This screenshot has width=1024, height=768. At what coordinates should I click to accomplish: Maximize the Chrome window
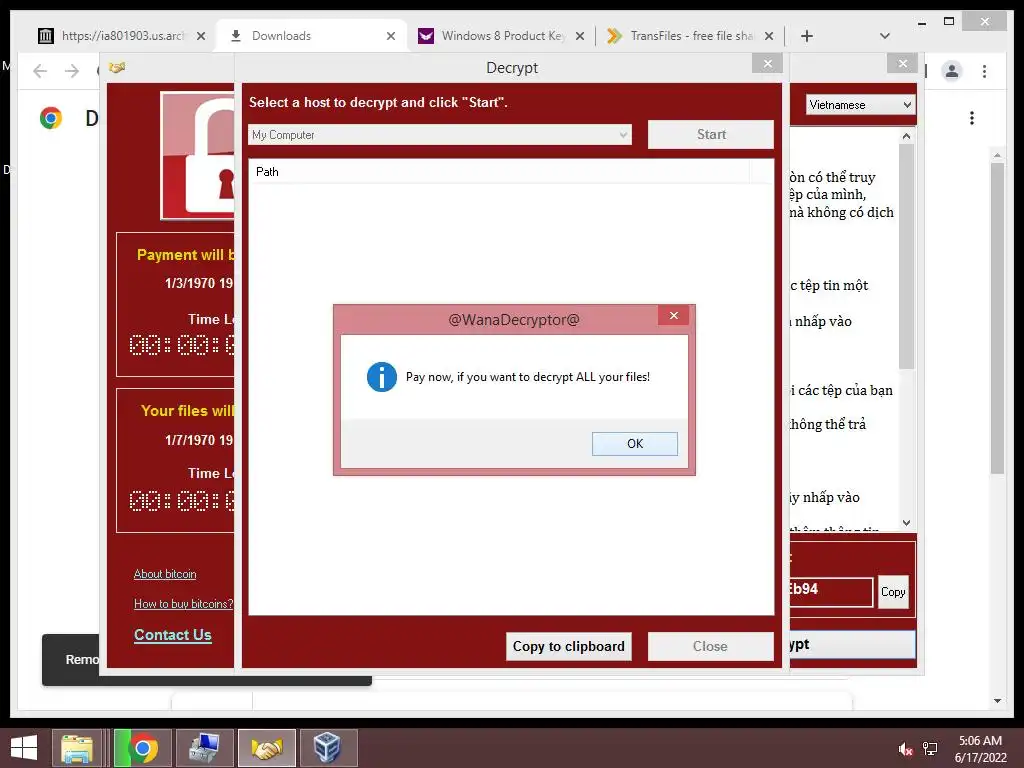[949, 22]
